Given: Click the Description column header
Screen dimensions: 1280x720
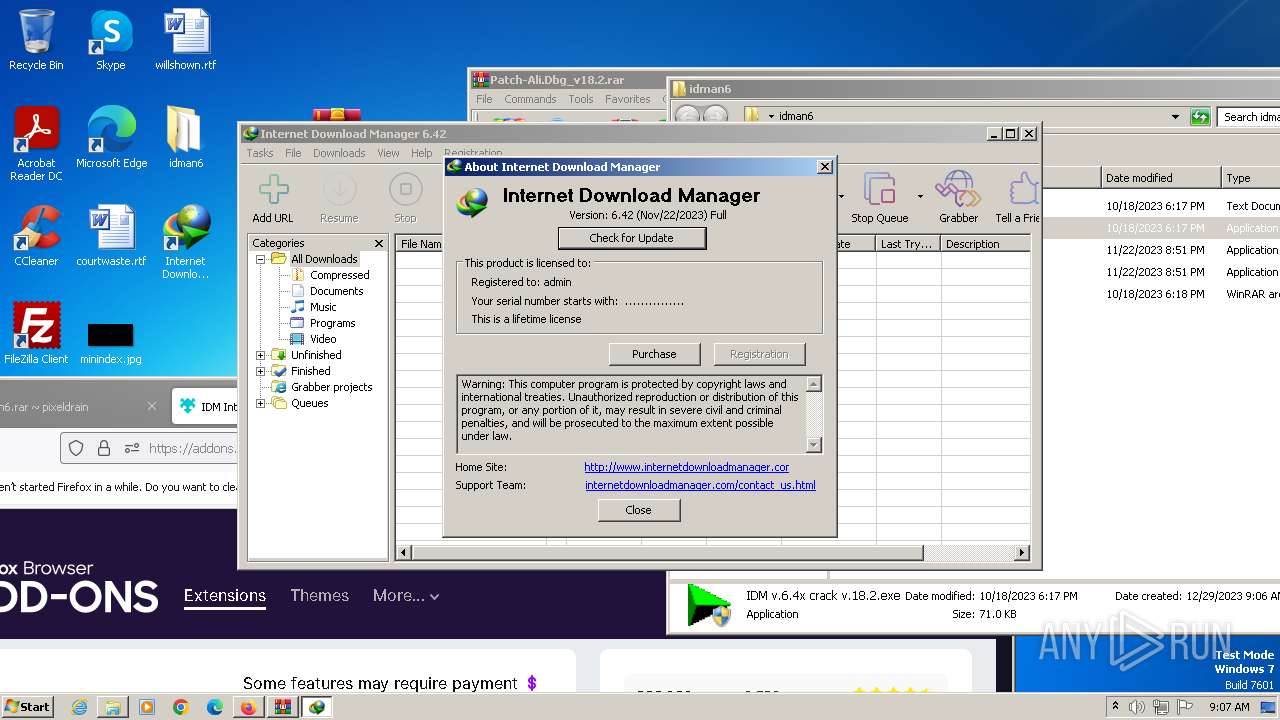Looking at the screenshot, I should 985,244.
